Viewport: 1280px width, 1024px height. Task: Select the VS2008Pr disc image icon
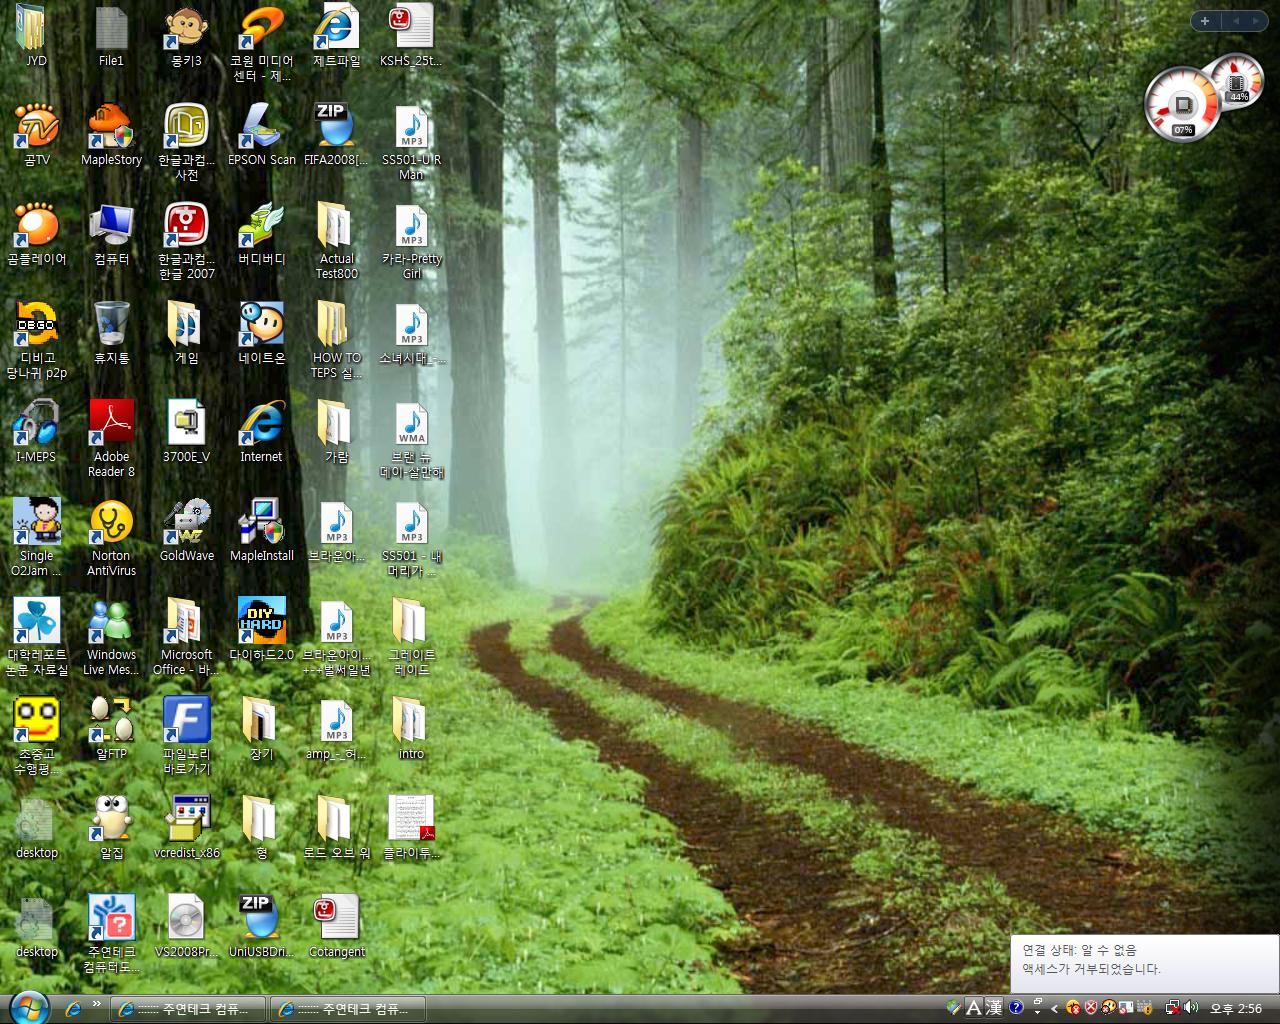[x=186, y=926]
